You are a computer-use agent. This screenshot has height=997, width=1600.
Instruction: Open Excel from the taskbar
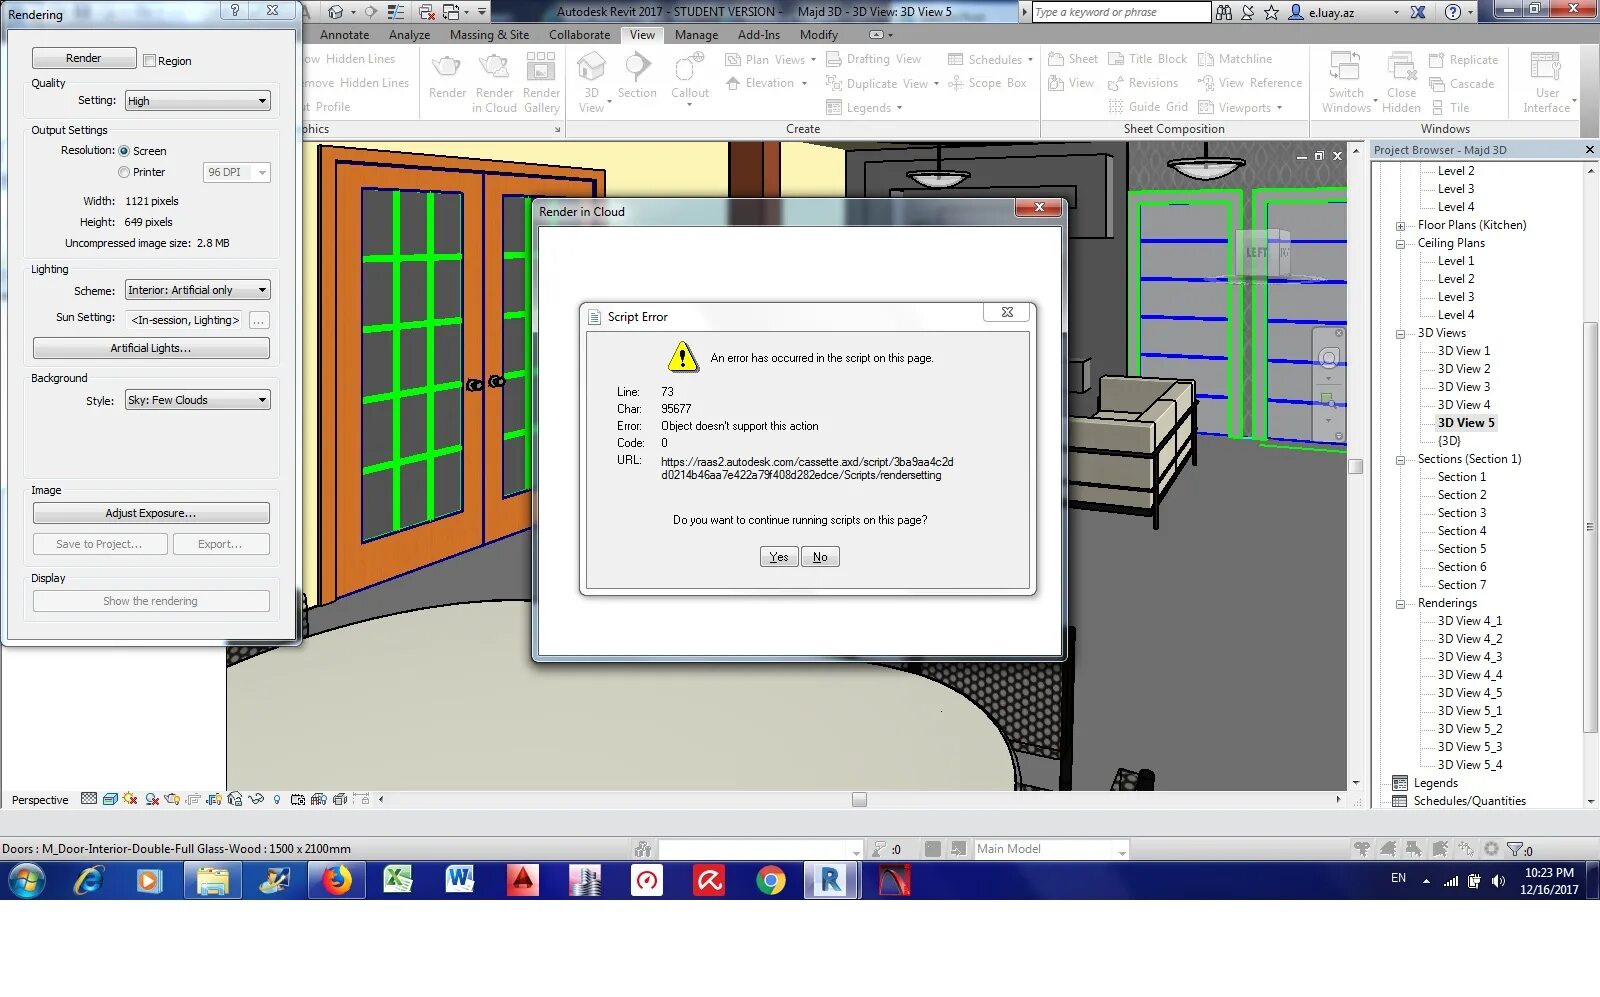398,880
